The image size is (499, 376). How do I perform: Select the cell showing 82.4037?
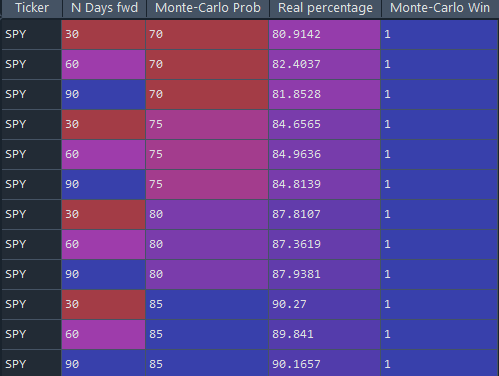(x=325, y=64)
